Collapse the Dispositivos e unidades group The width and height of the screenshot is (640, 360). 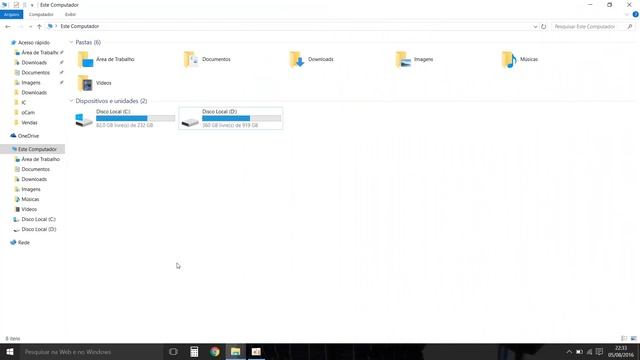71,101
